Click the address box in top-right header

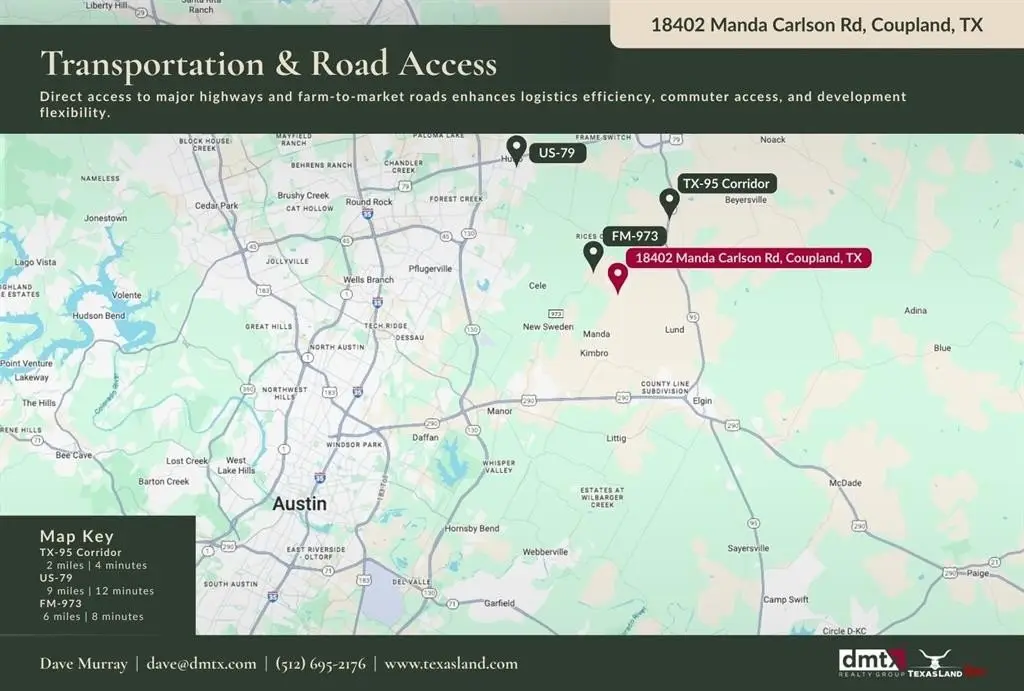pyautogui.click(x=816, y=25)
